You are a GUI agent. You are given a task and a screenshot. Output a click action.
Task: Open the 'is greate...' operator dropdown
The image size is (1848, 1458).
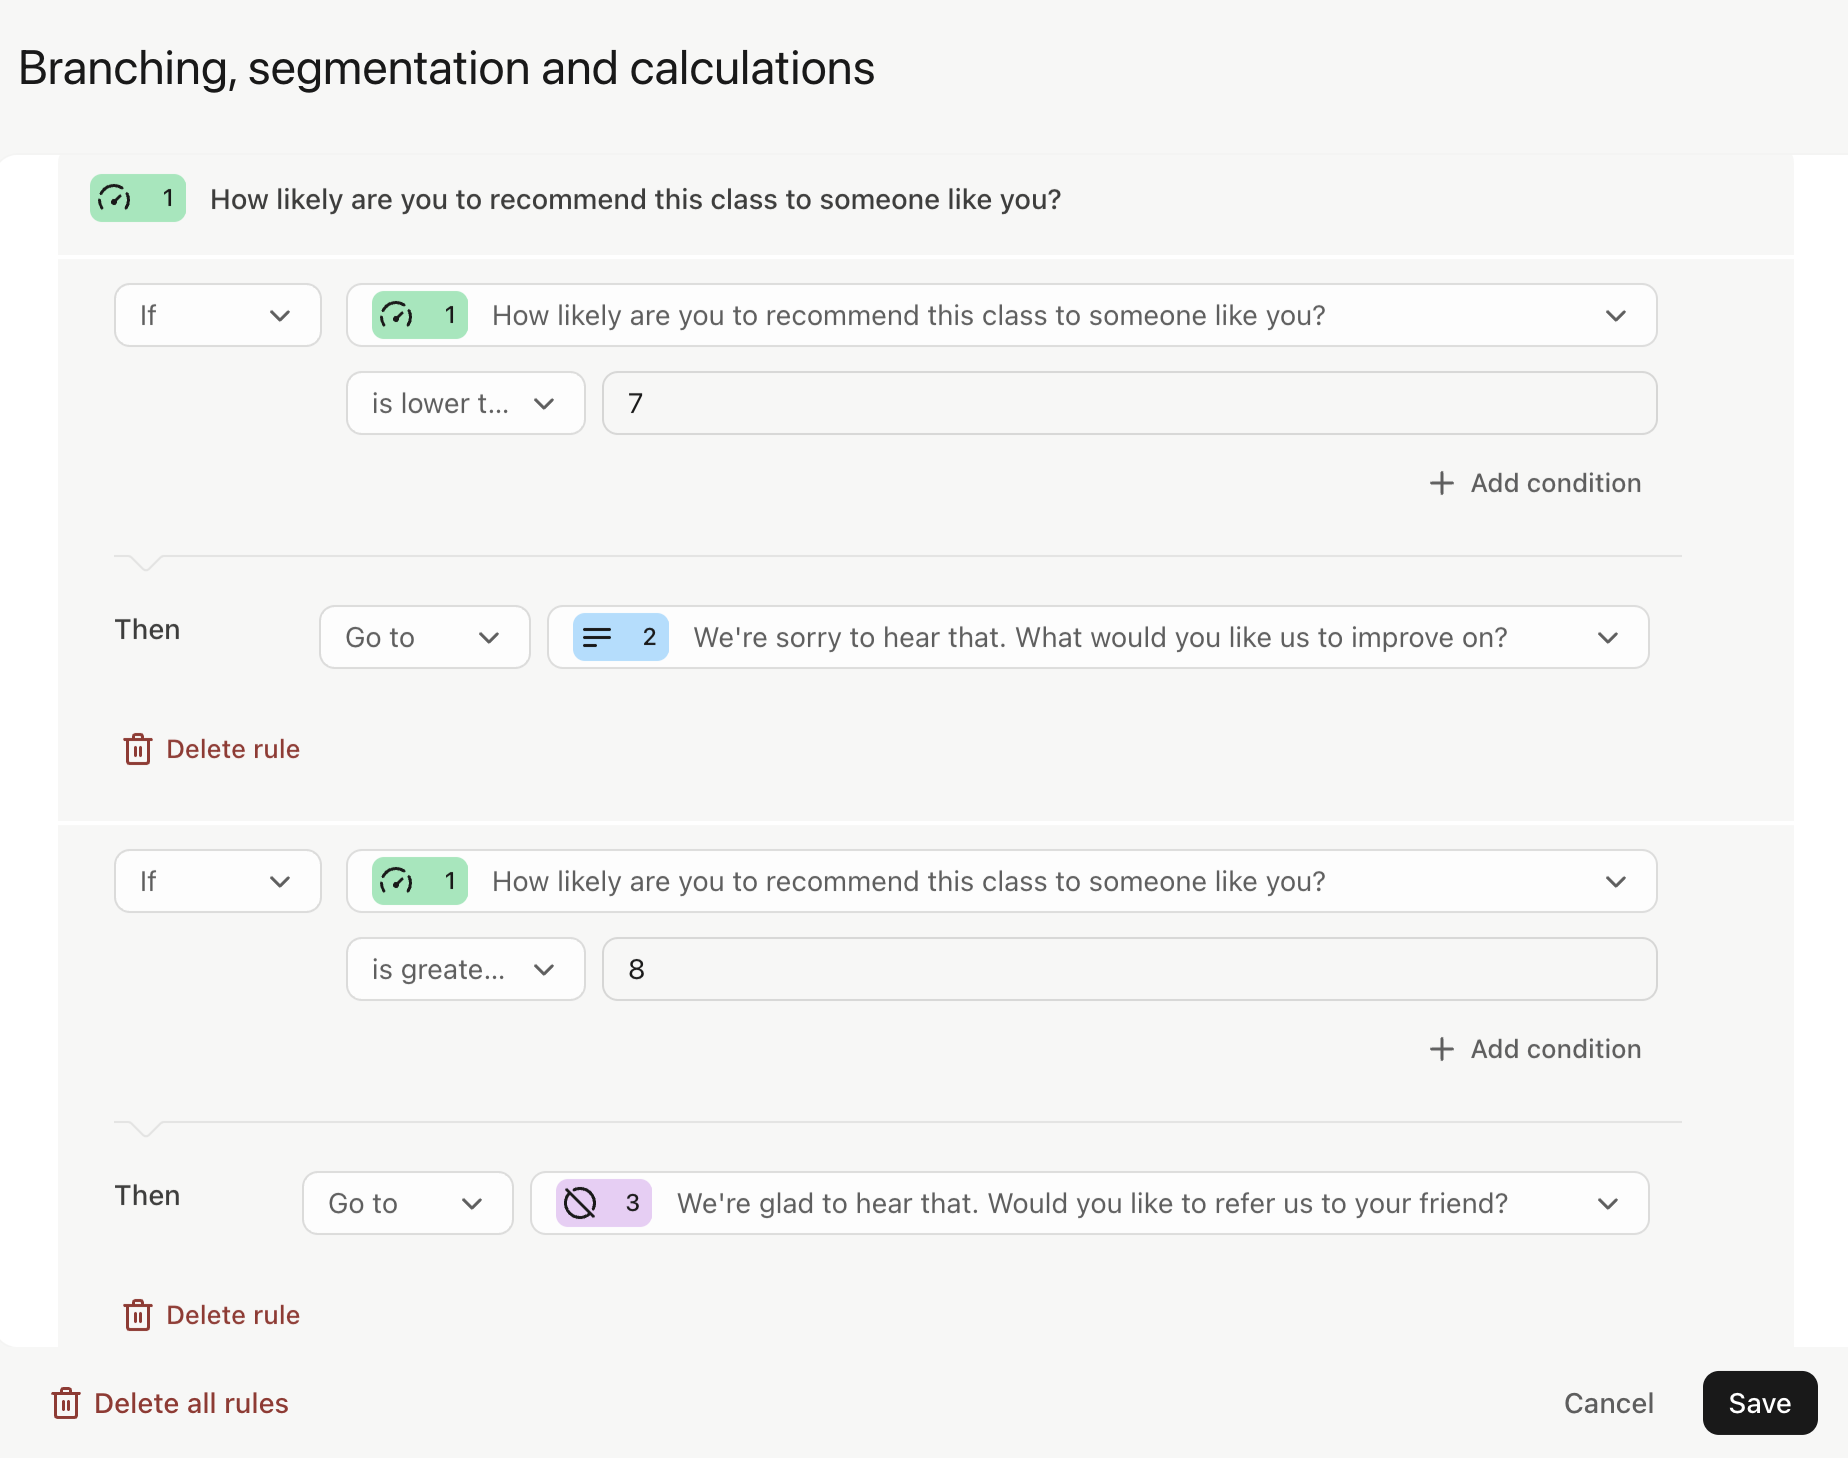coord(465,969)
